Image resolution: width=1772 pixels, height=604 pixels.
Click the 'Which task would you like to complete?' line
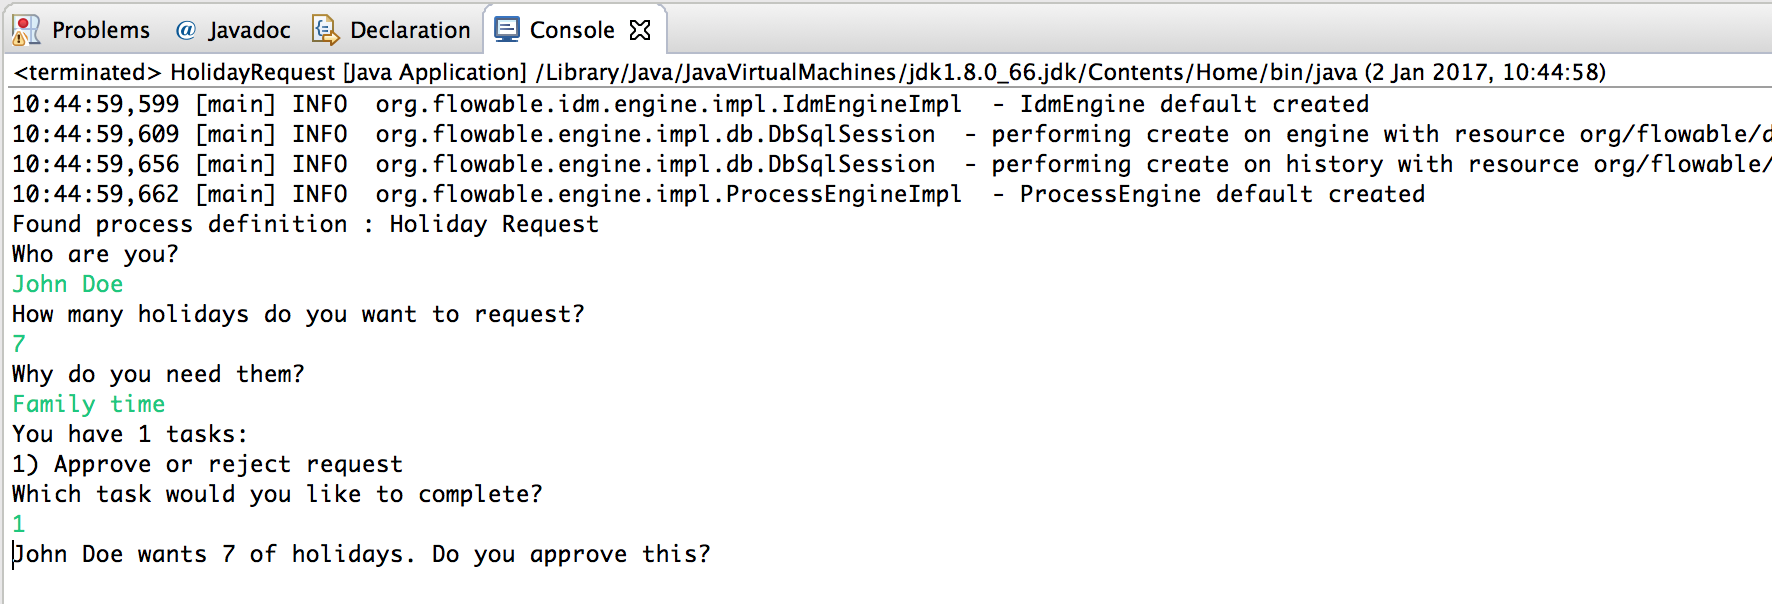277,494
